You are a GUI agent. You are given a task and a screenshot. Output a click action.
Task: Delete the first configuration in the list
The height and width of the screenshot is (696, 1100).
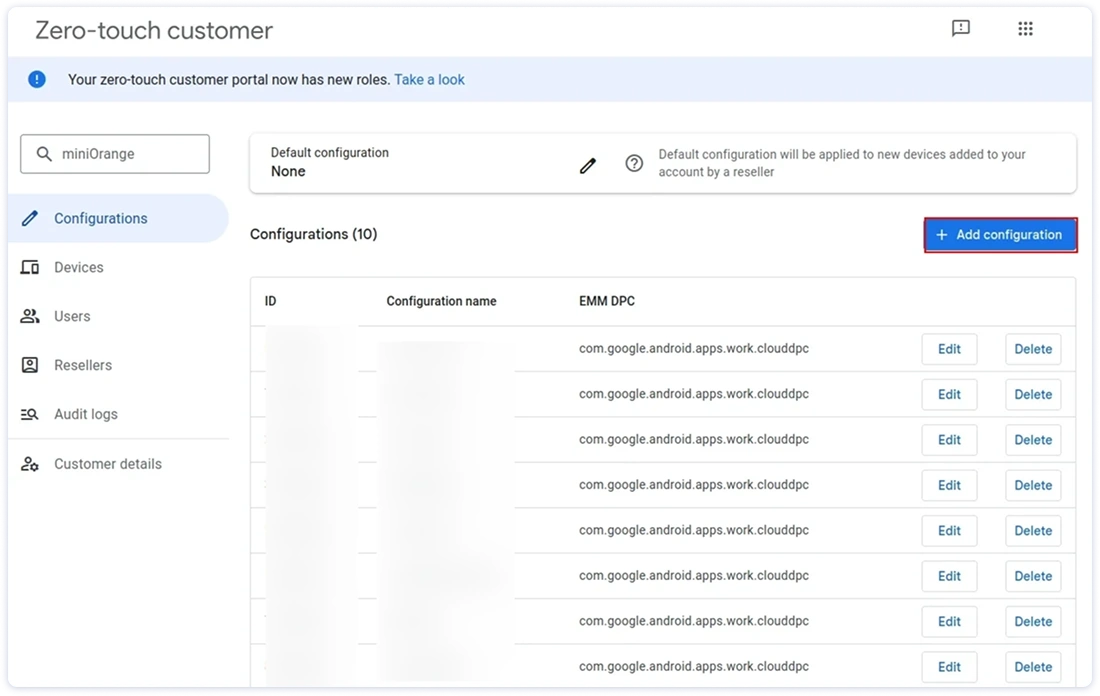(1033, 349)
